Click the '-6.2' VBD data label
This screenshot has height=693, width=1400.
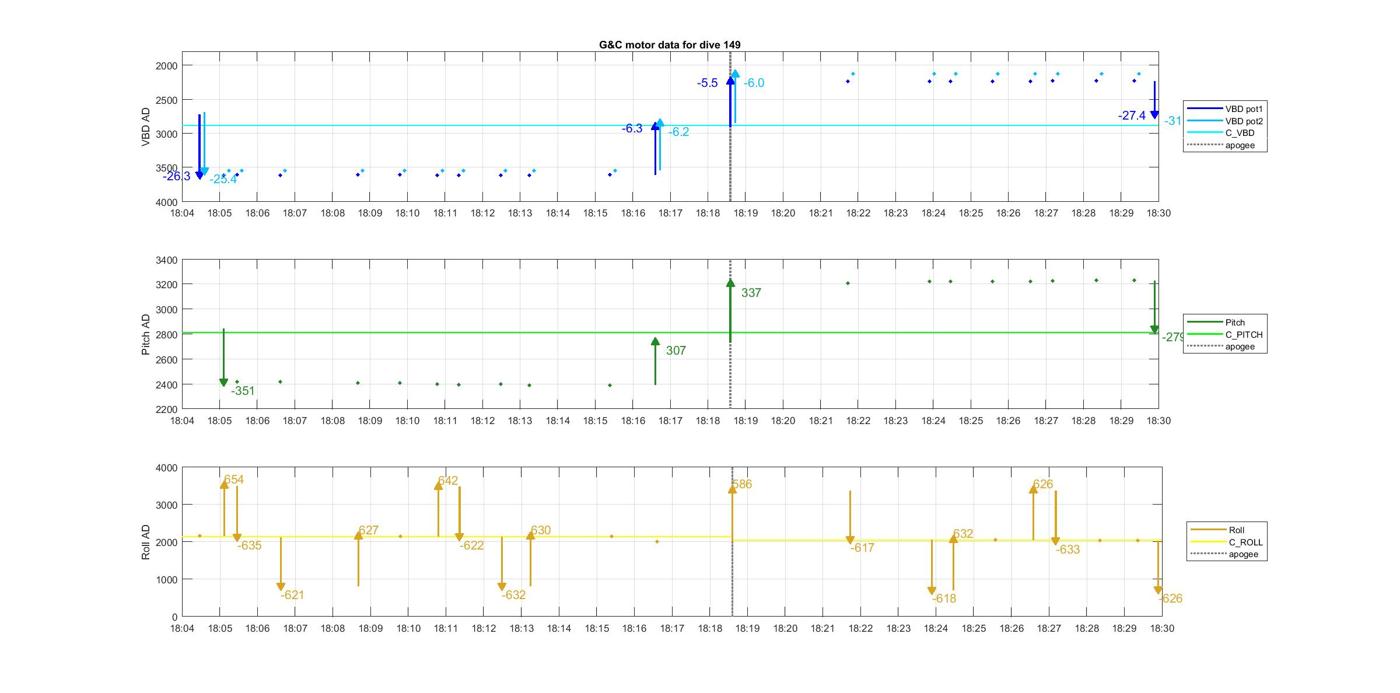coord(679,132)
